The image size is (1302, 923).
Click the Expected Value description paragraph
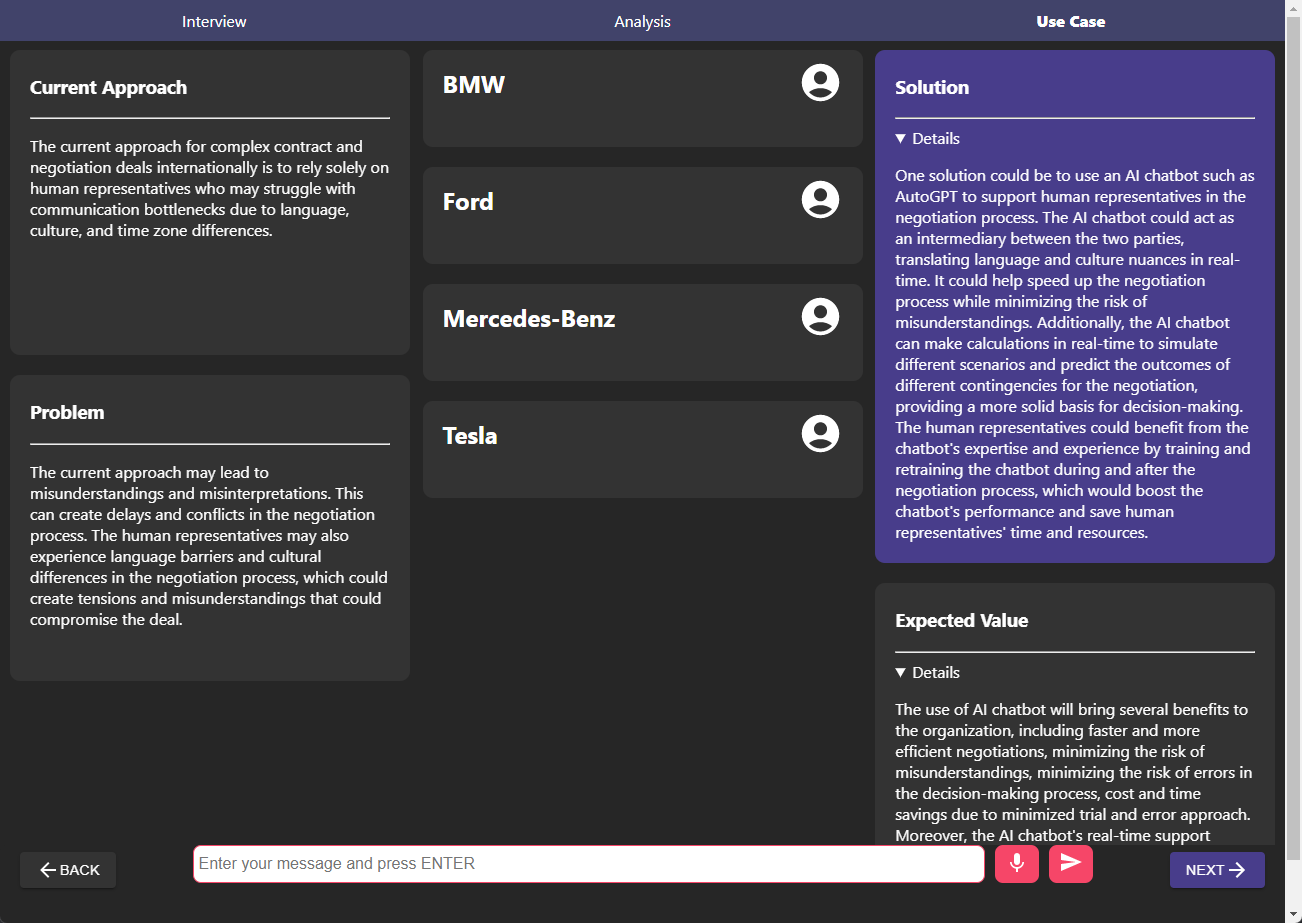1075,772
